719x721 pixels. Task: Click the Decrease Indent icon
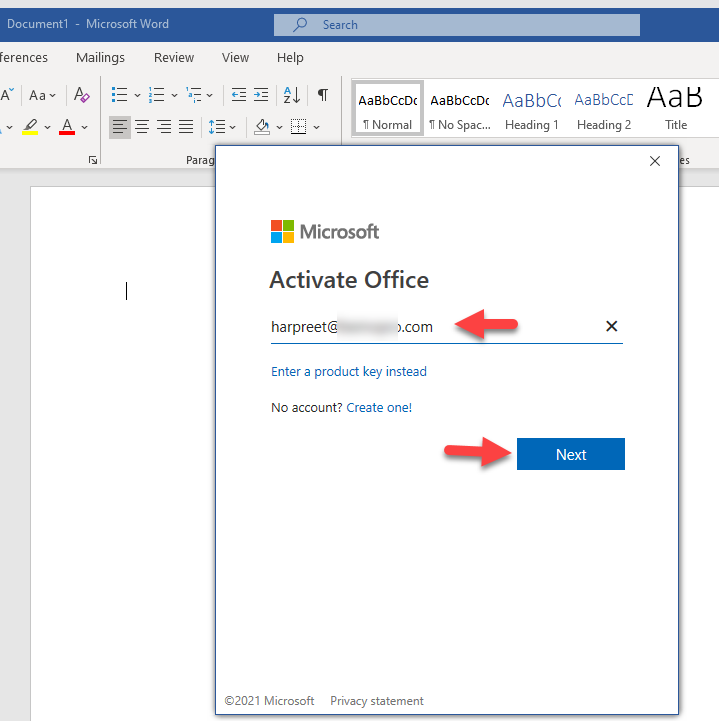(x=239, y=95)
